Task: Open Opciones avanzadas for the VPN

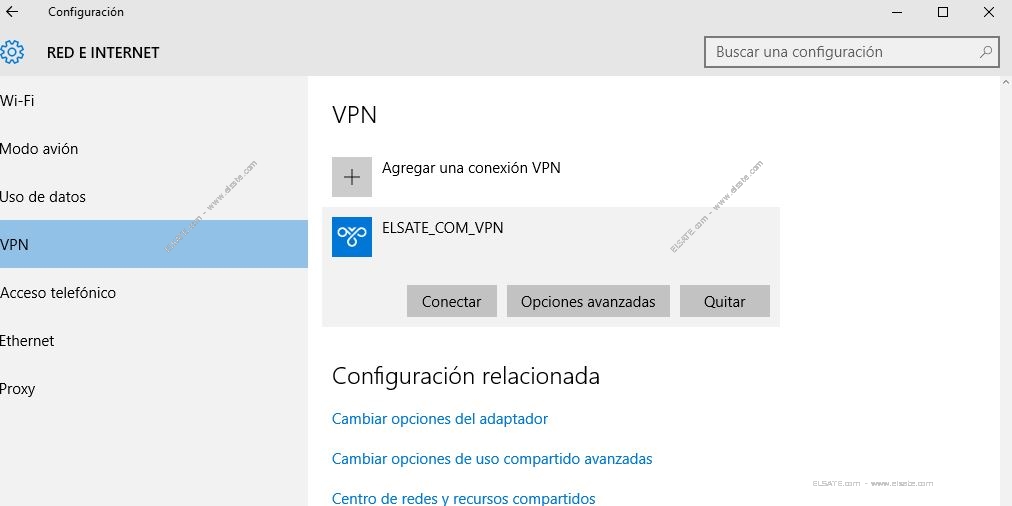Action: 588,301
